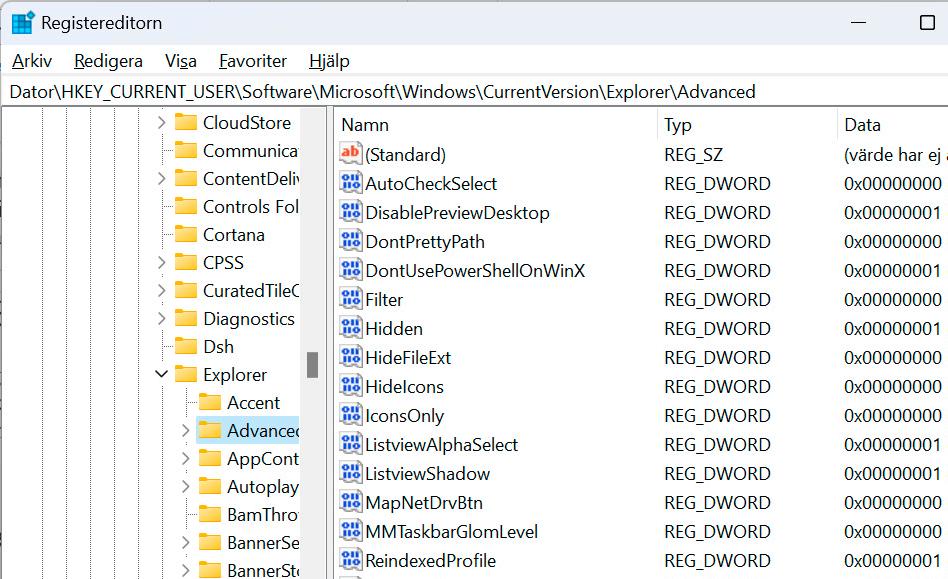Click the Hidden DWORD icon
This screenshot has height=579, width=948.
pos(351,328)
